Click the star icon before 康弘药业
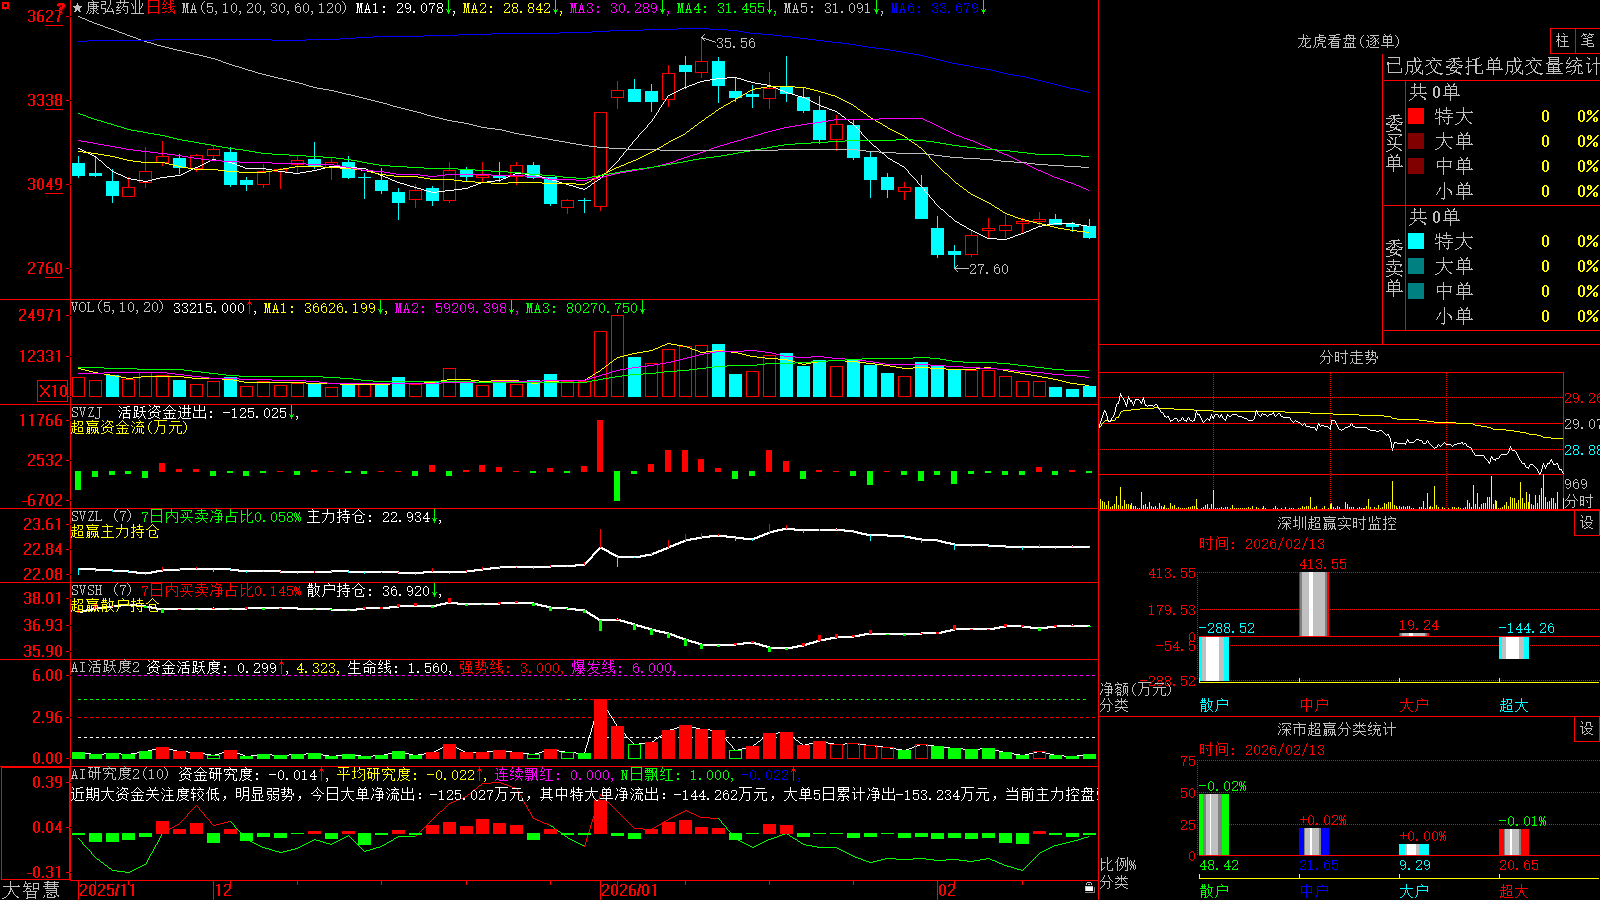 coord(78,8)
